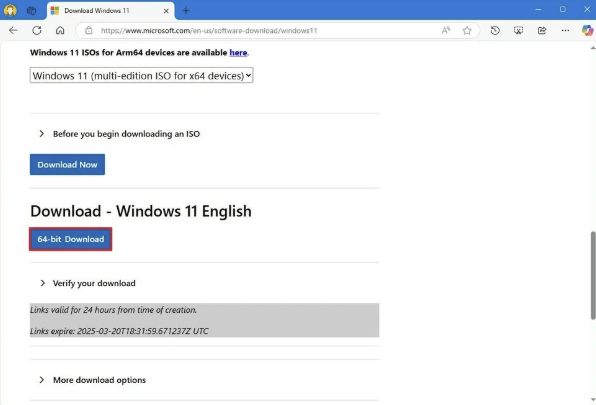
Task: Open a new browser tab with plus
Action: point(185,11)
